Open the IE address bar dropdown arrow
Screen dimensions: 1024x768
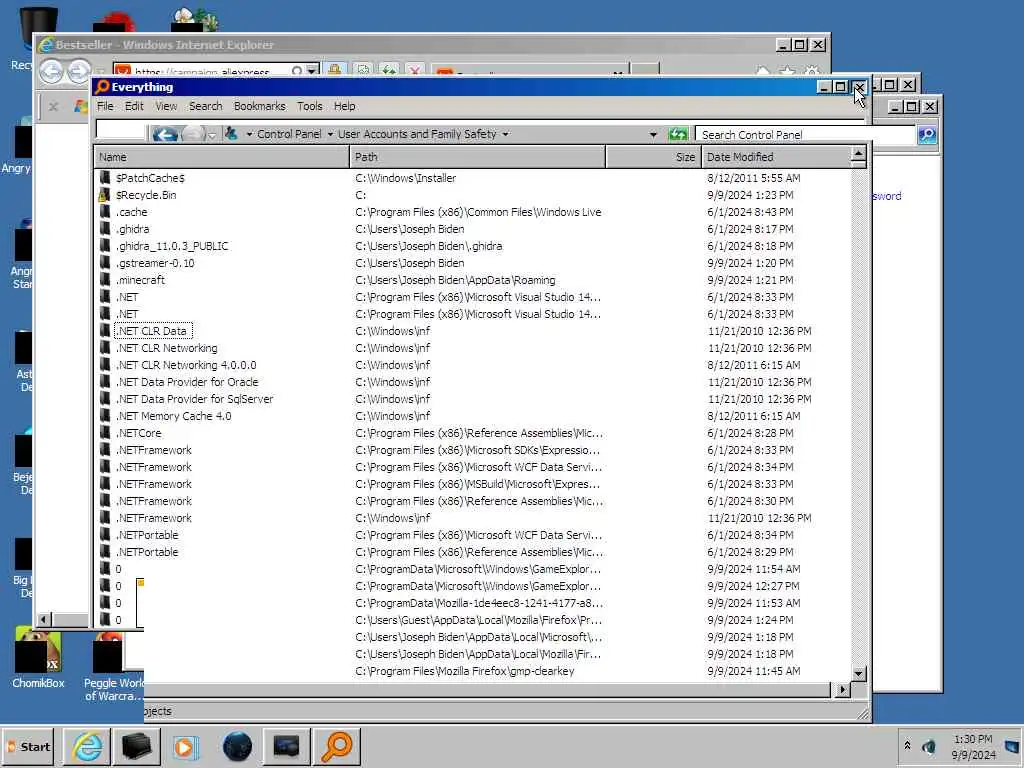313,70
